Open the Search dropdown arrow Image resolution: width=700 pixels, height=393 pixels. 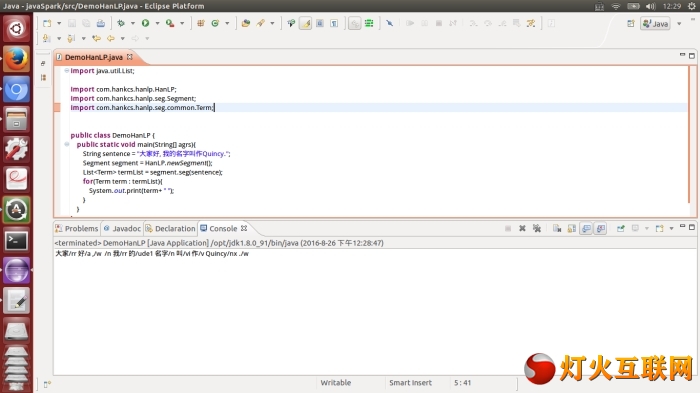272,23
